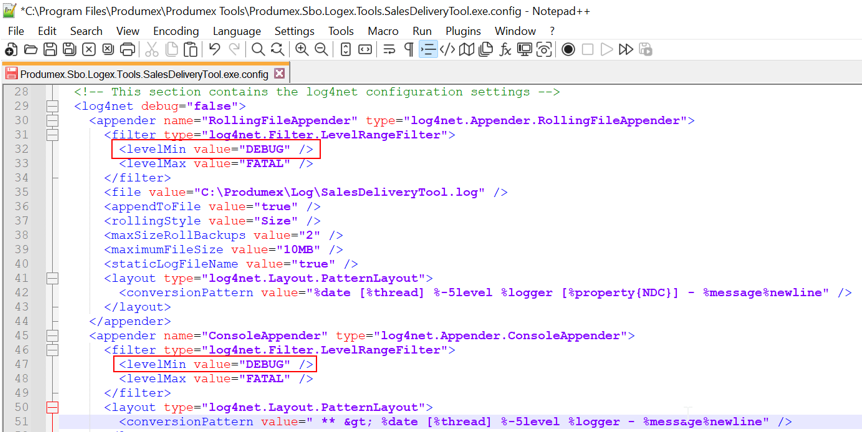Save the currently recorded macro

coord(645,50)
